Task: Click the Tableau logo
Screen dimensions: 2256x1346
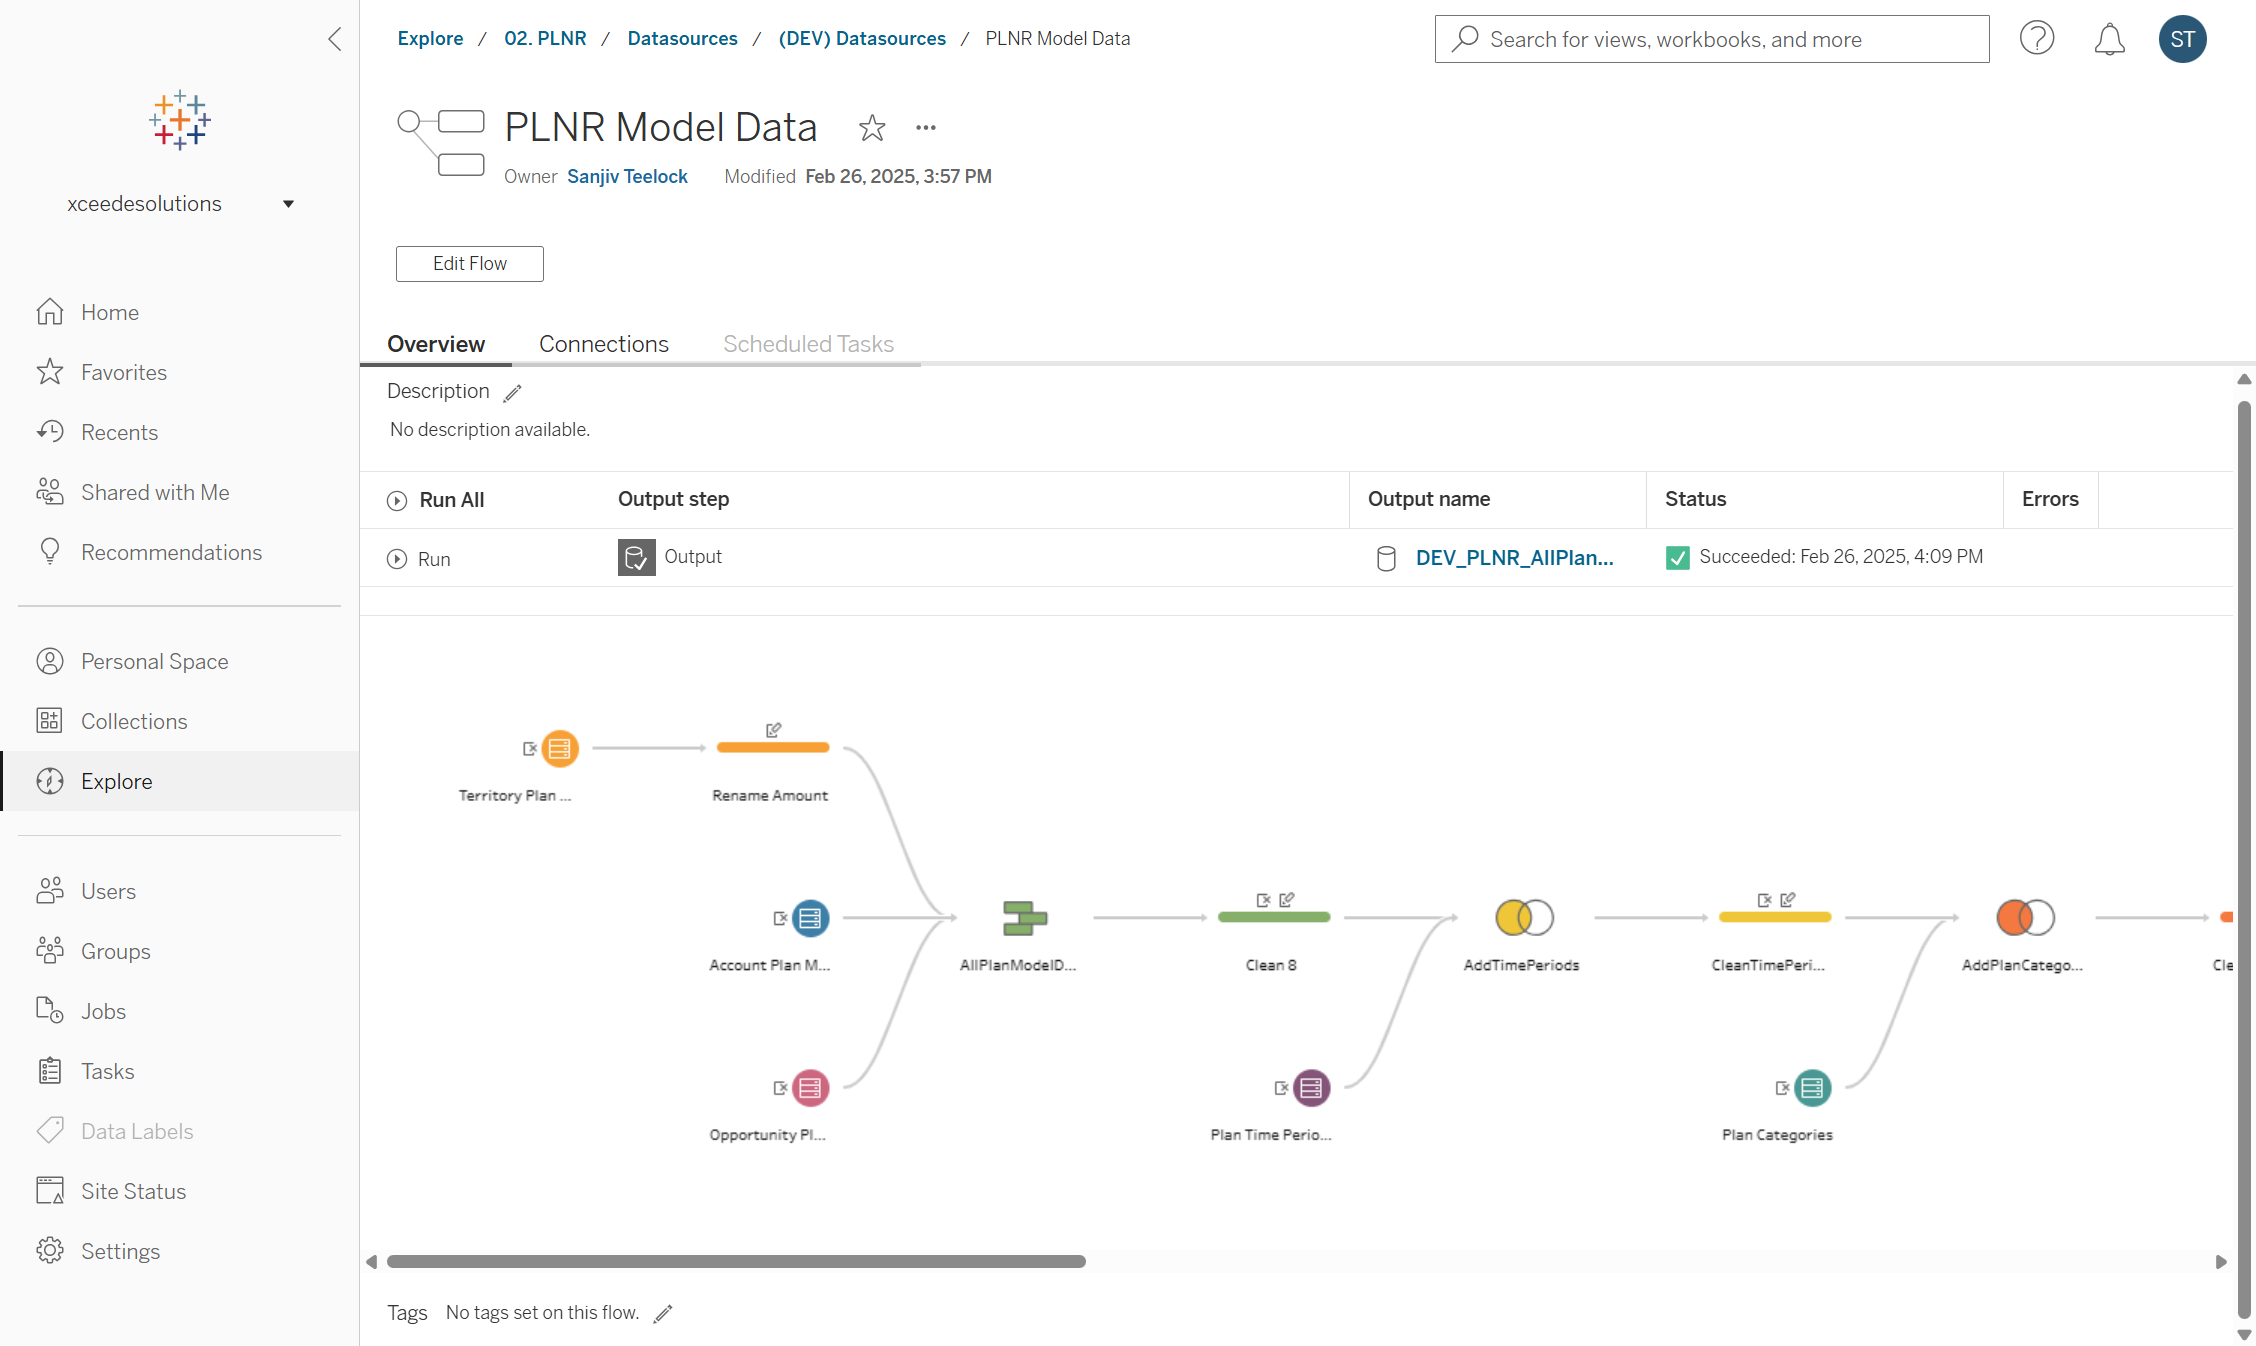Action: [180, 121]
